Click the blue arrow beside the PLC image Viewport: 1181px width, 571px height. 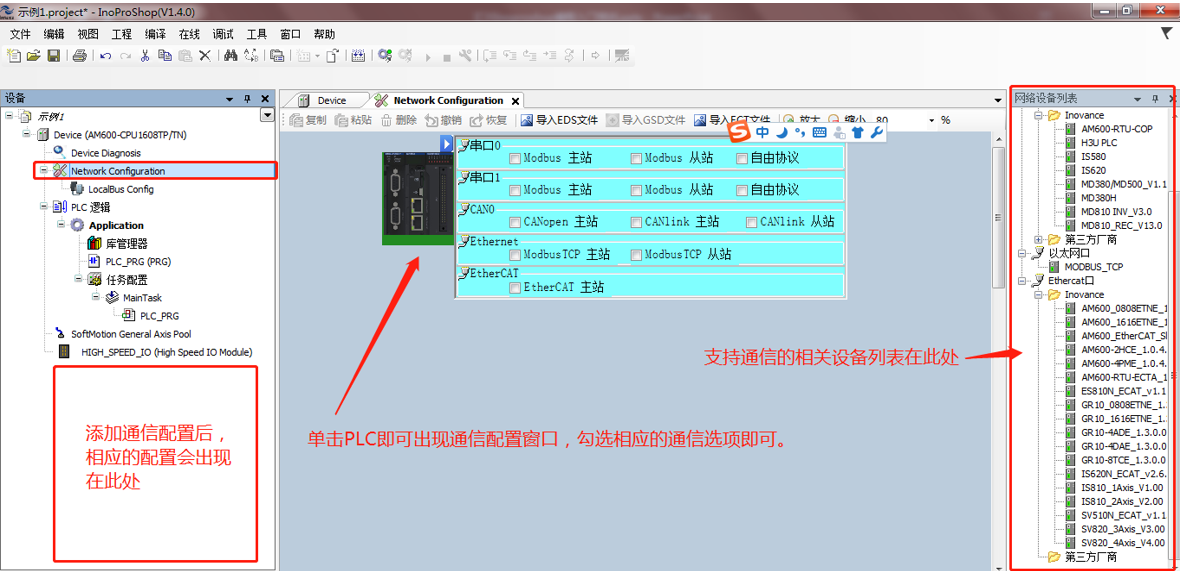tap(446, 143)
